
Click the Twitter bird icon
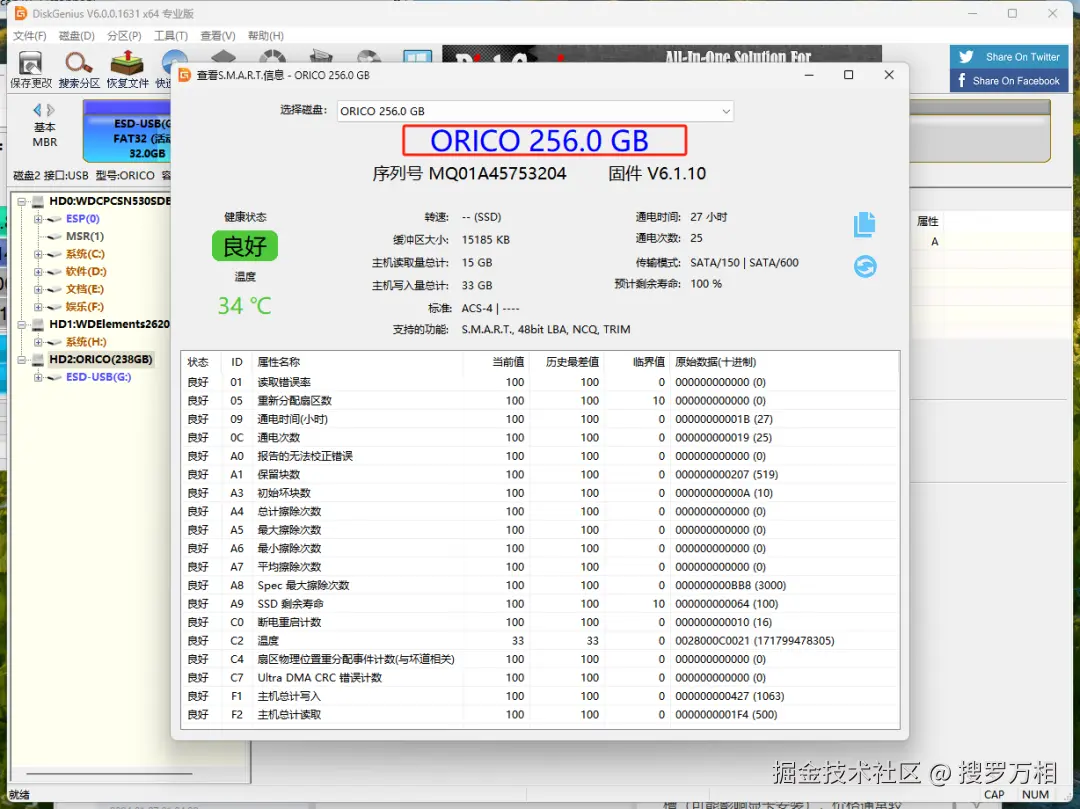(966, 57)
